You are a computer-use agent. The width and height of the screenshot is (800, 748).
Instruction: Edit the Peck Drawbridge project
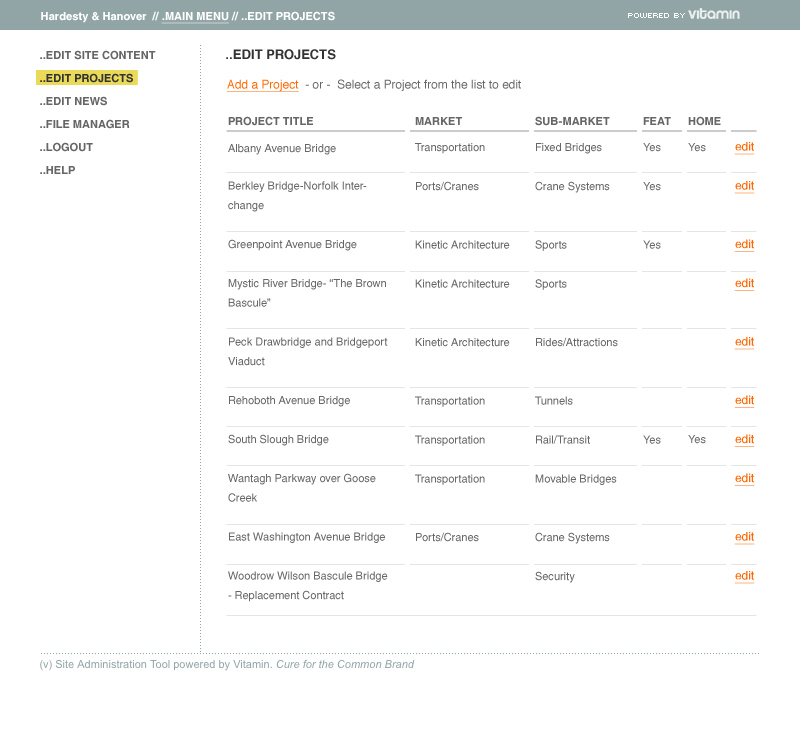(744, 342)
